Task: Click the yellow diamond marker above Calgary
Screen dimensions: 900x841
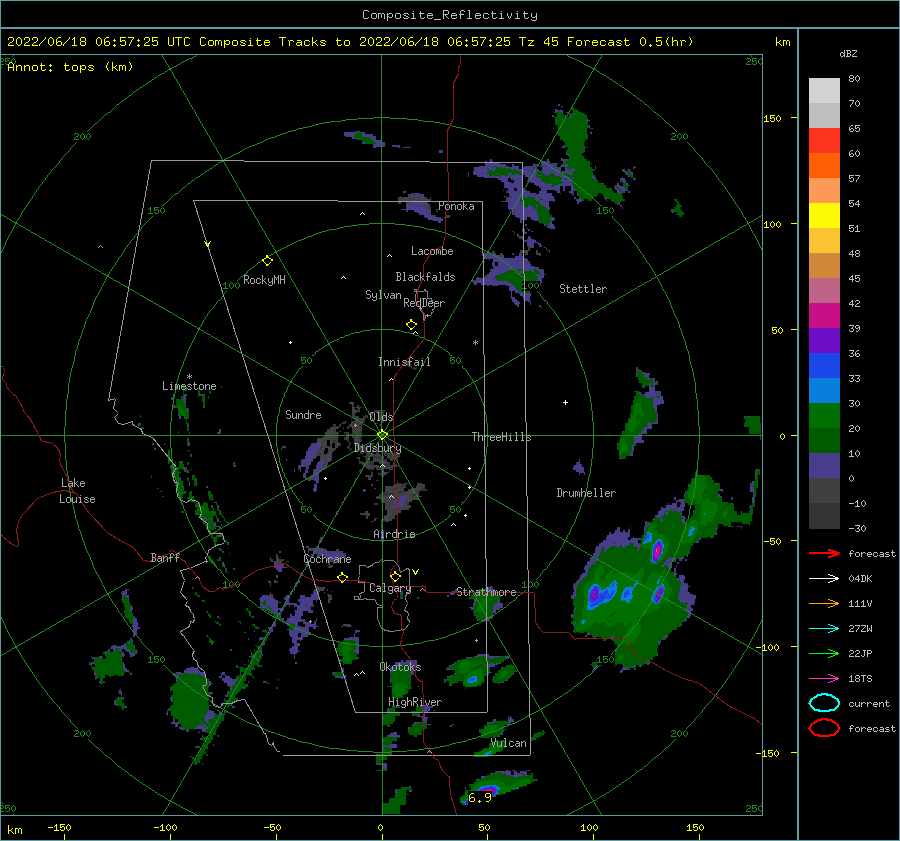Action: pyautogui.click(x=395, y=576)
